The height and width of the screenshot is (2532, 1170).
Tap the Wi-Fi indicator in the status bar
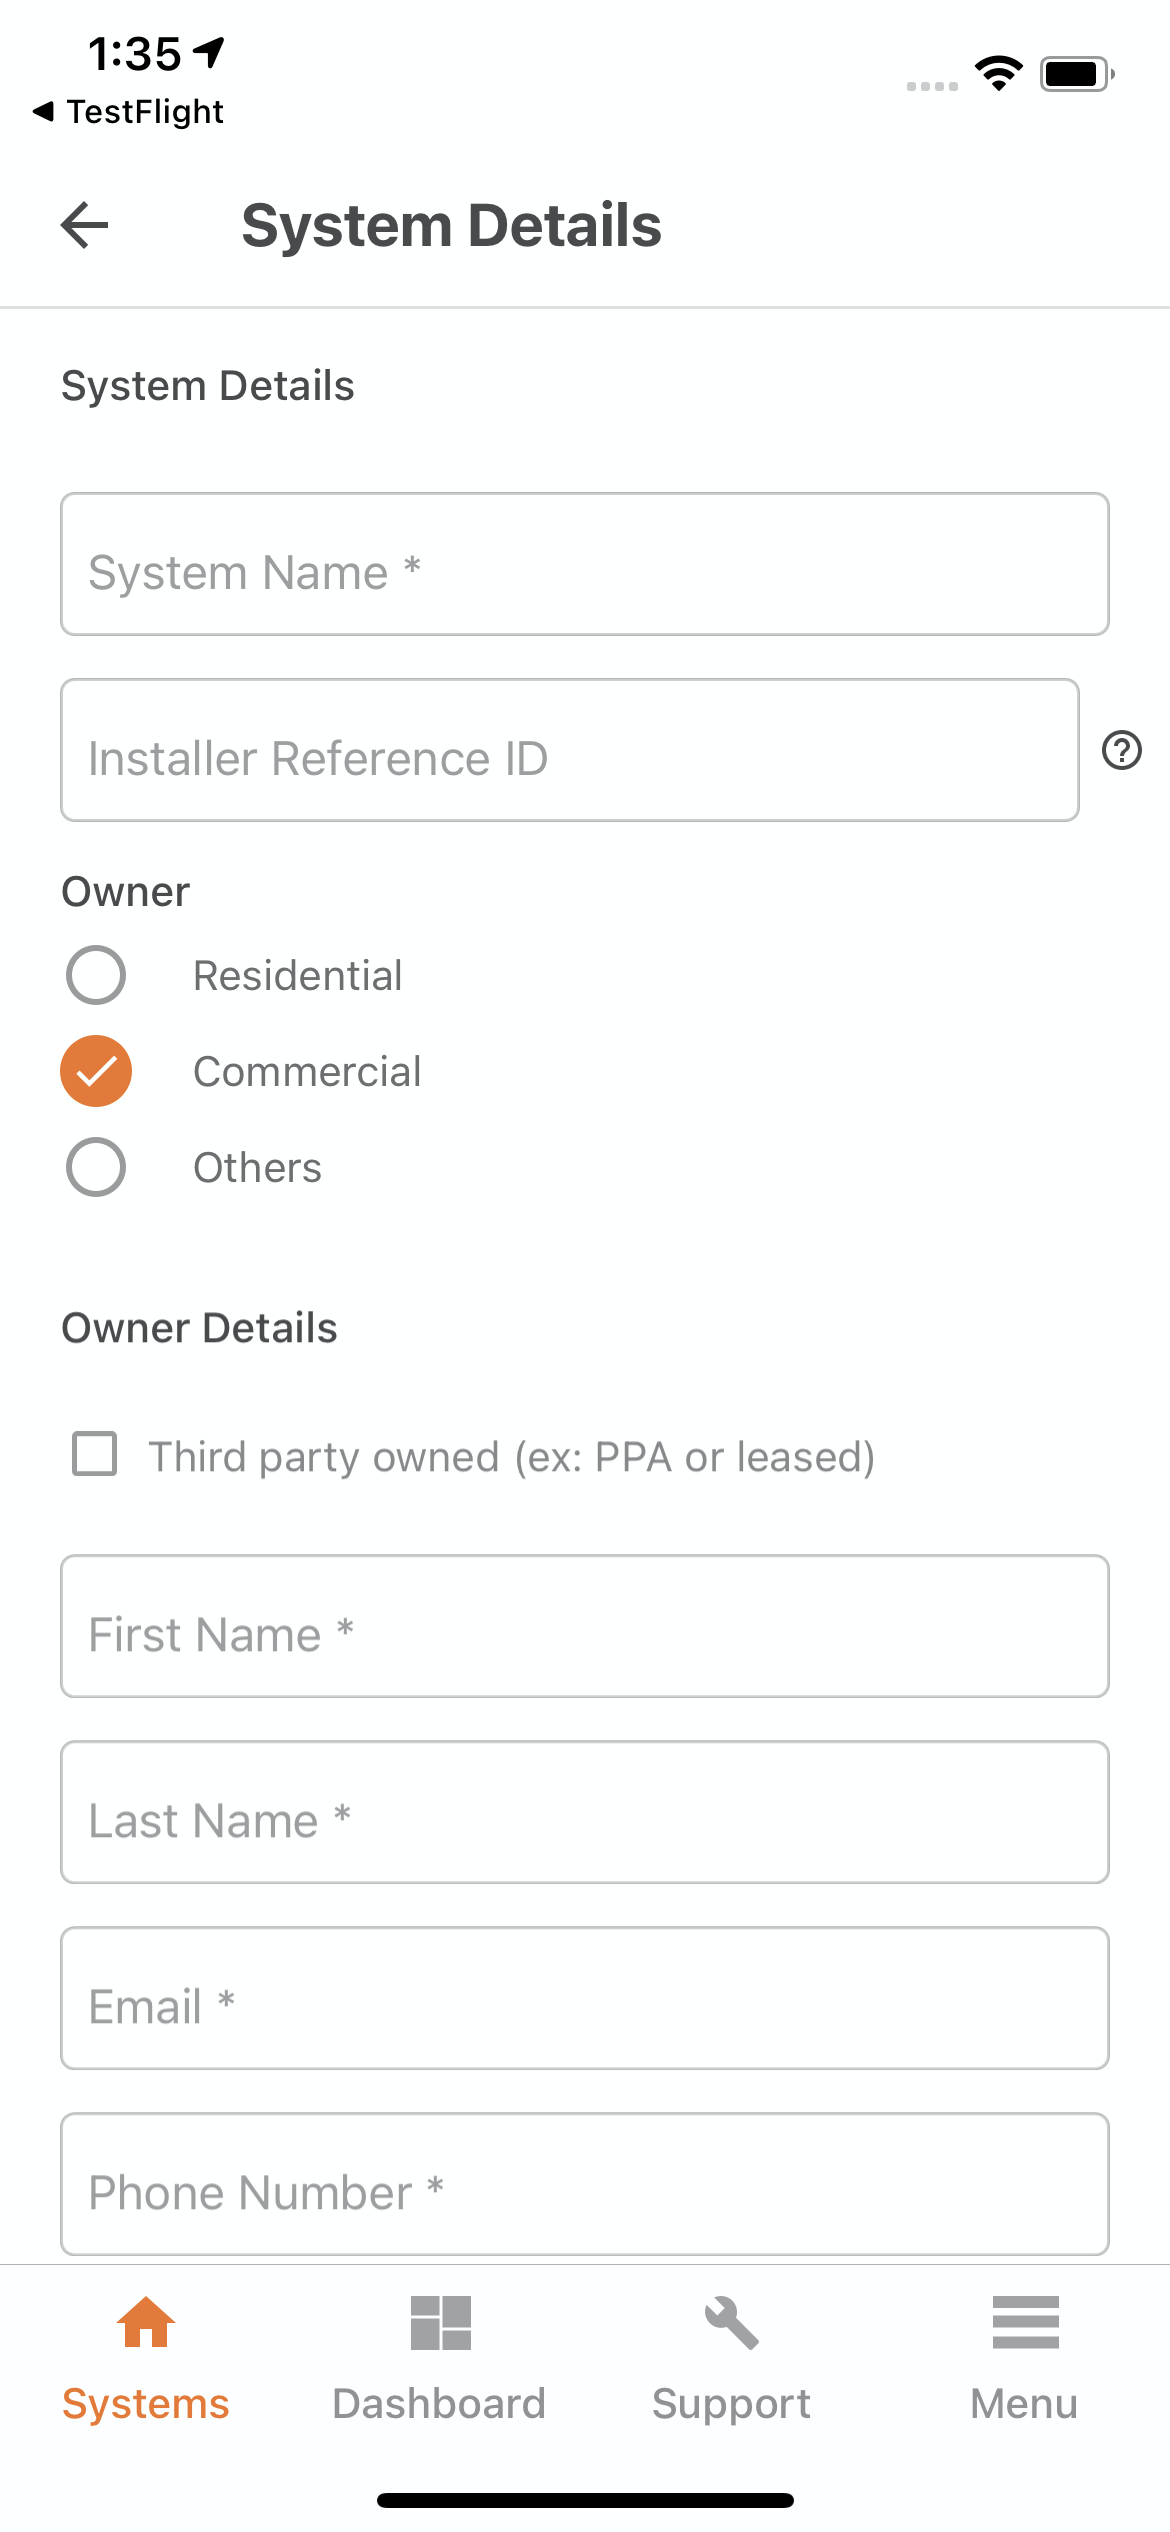point(997,70)
